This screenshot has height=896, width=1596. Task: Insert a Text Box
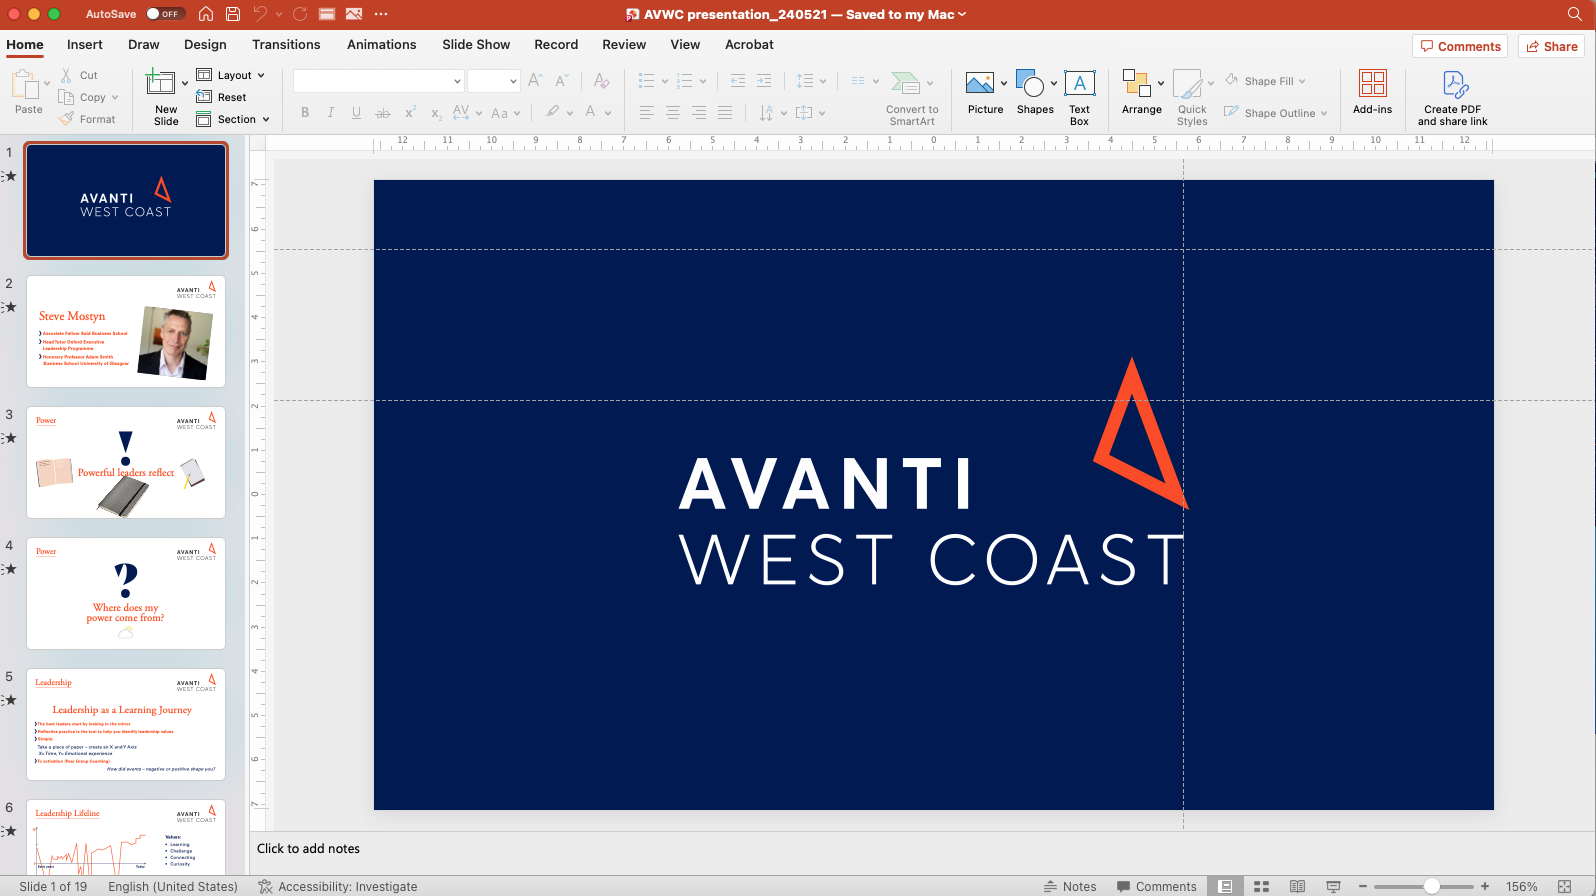pyautogui.click(x=1080, y=98)
